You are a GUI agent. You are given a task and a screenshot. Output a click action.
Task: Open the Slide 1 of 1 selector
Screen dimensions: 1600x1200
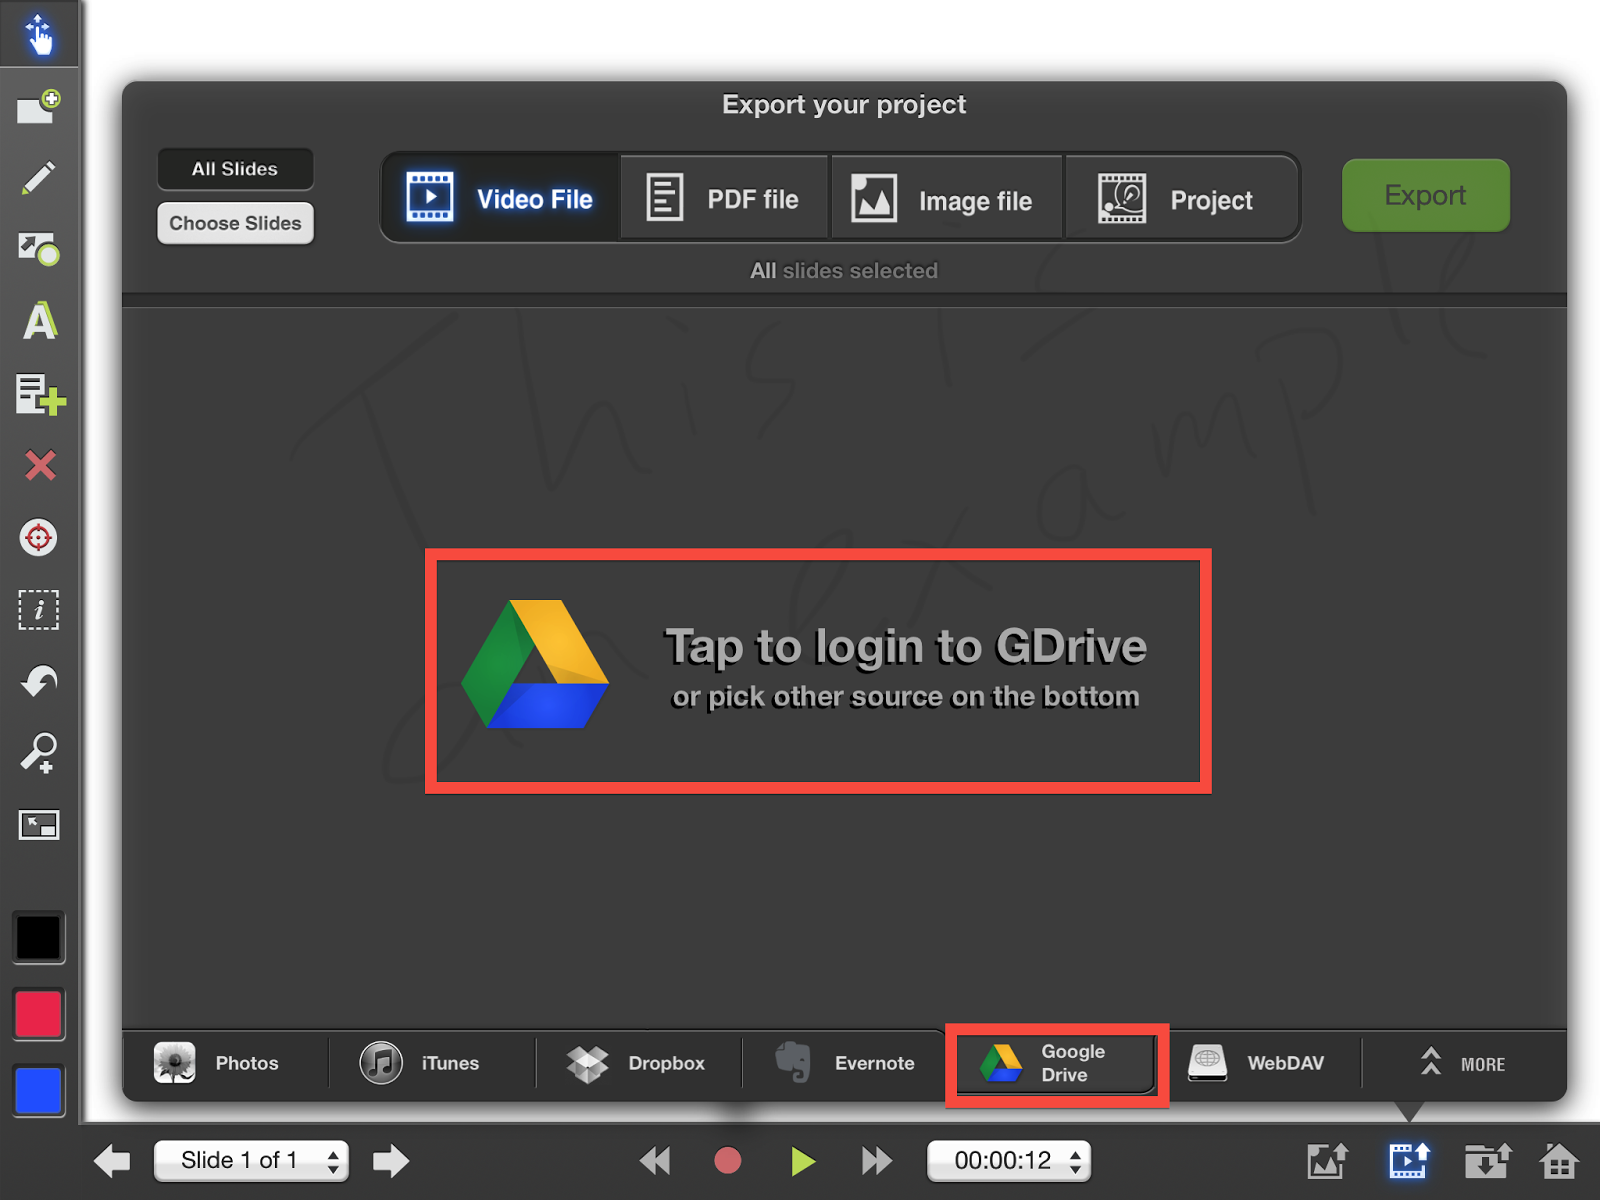[x=251, y=1161]
